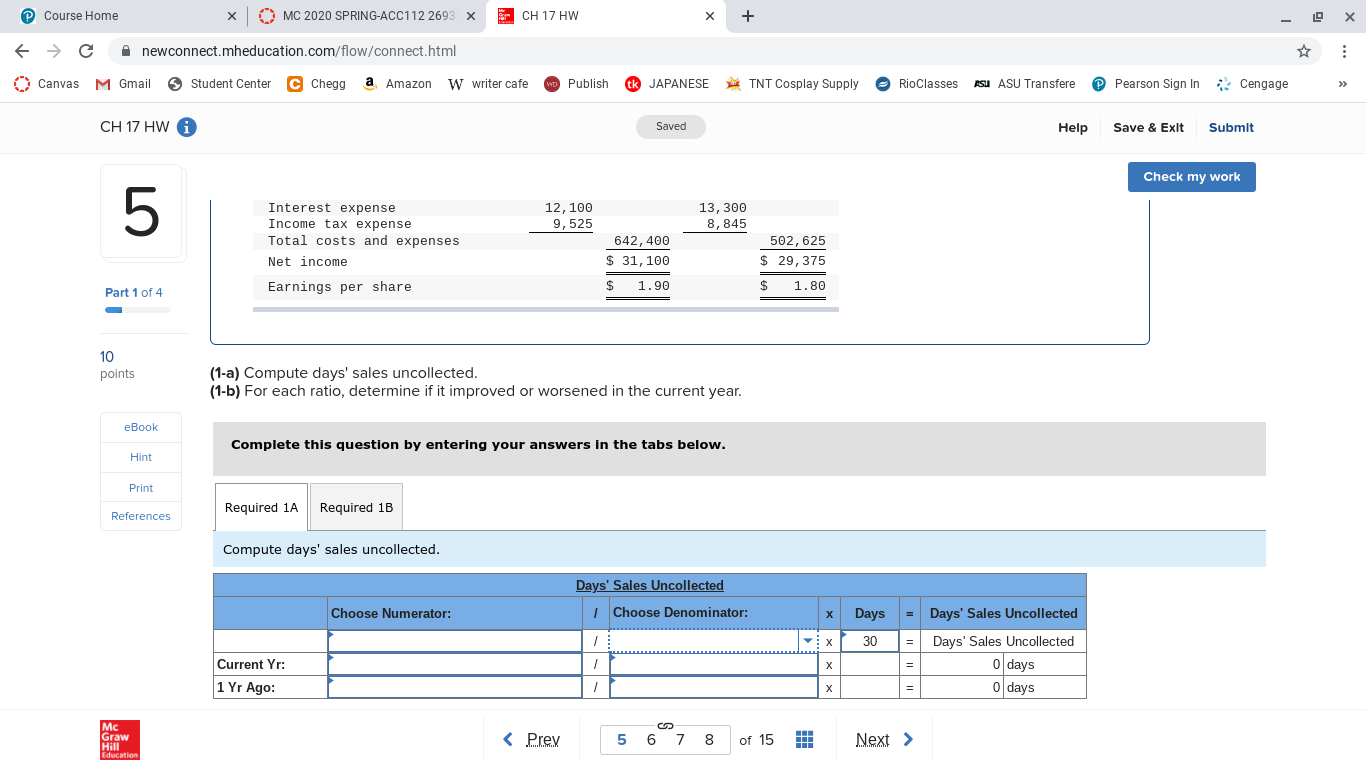Click the 1 Yr Ago numerator field

coord(455,687)
